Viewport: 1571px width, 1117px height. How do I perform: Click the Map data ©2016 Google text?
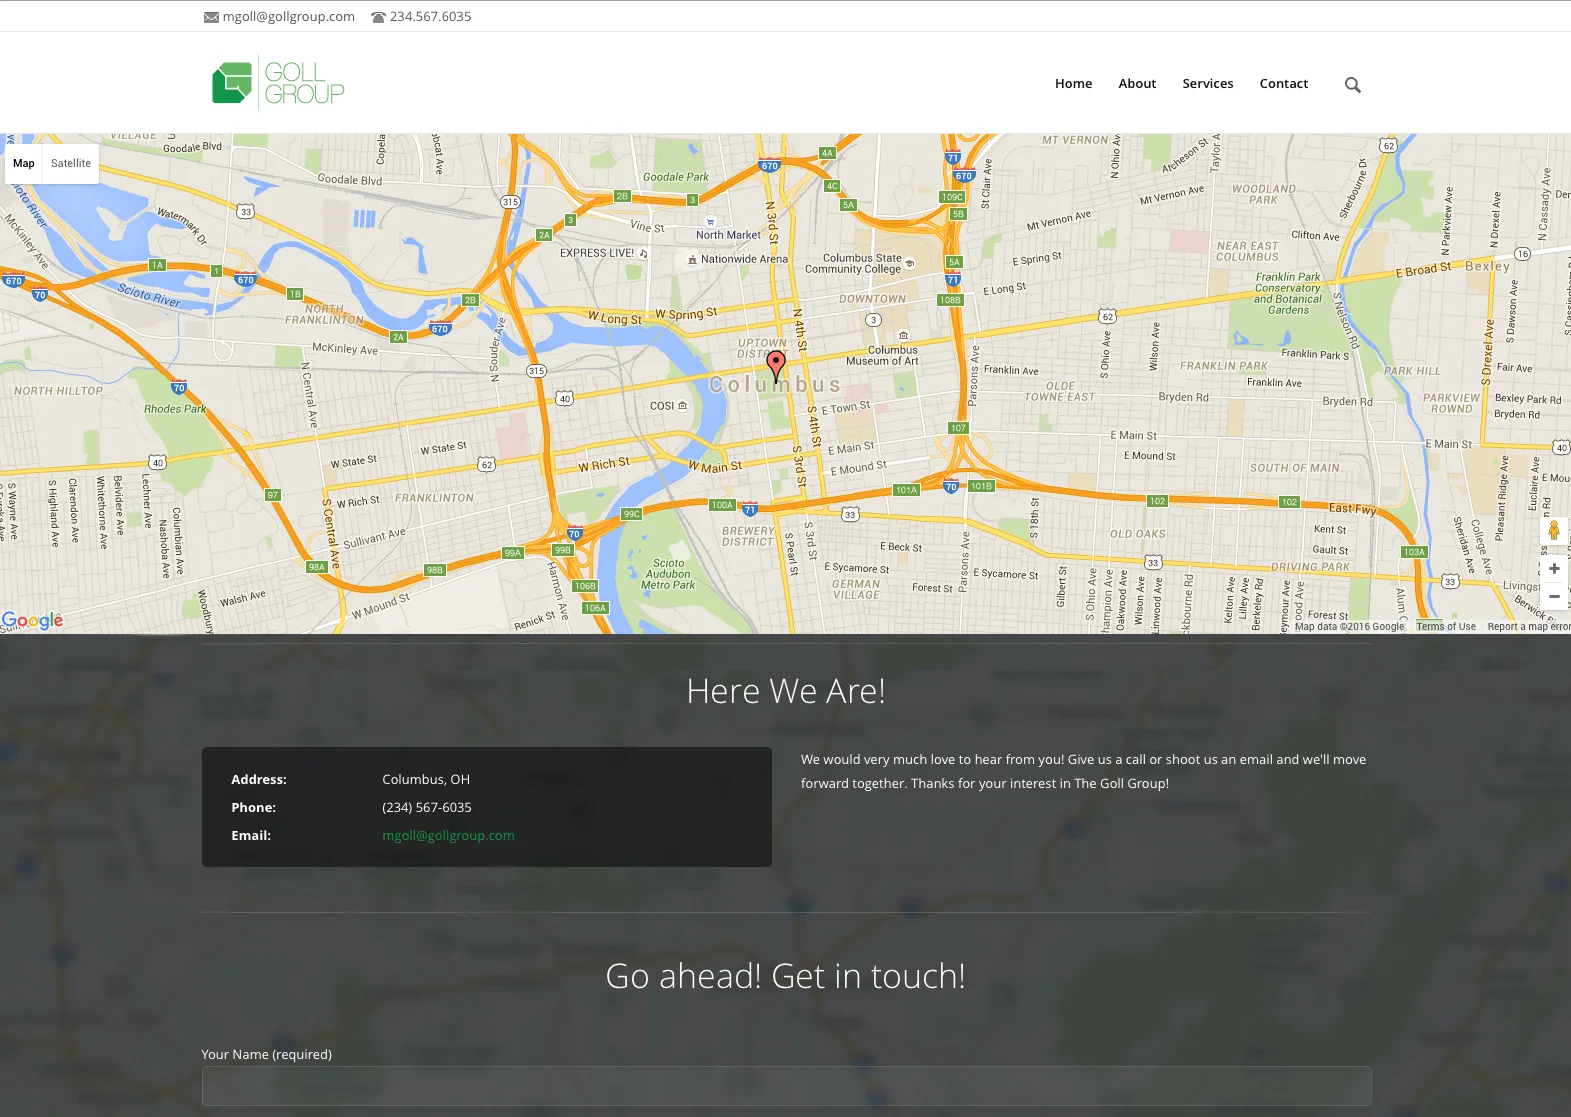(x=1349, y=627)
